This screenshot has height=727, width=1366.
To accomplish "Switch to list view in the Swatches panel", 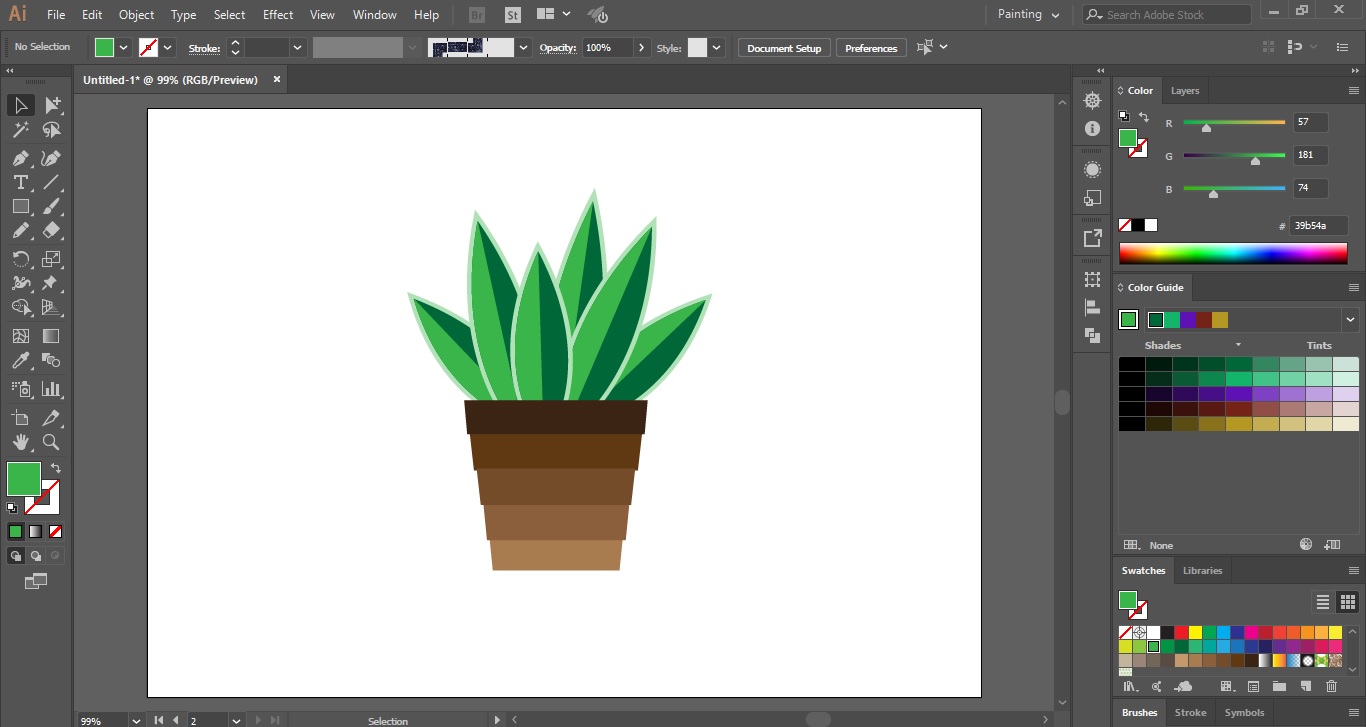I will (x=1323, y=602).
